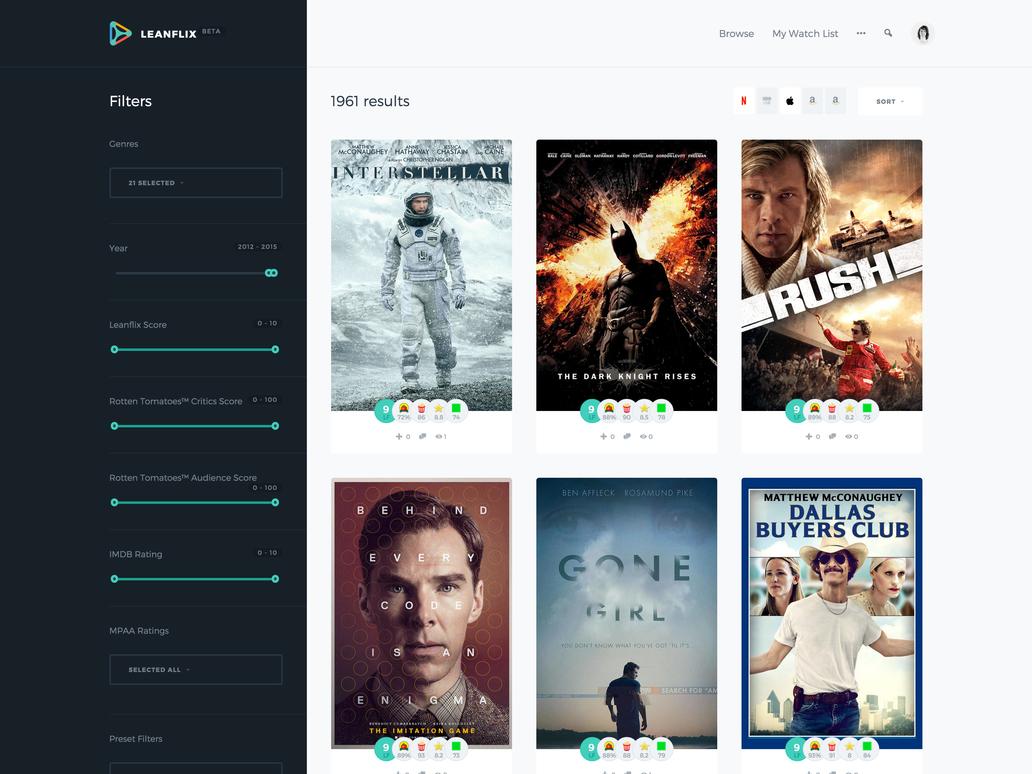This screenshot has width=1032, height=774.
Task: Open the Sort dropdown
Action: (x=890, y=101)
